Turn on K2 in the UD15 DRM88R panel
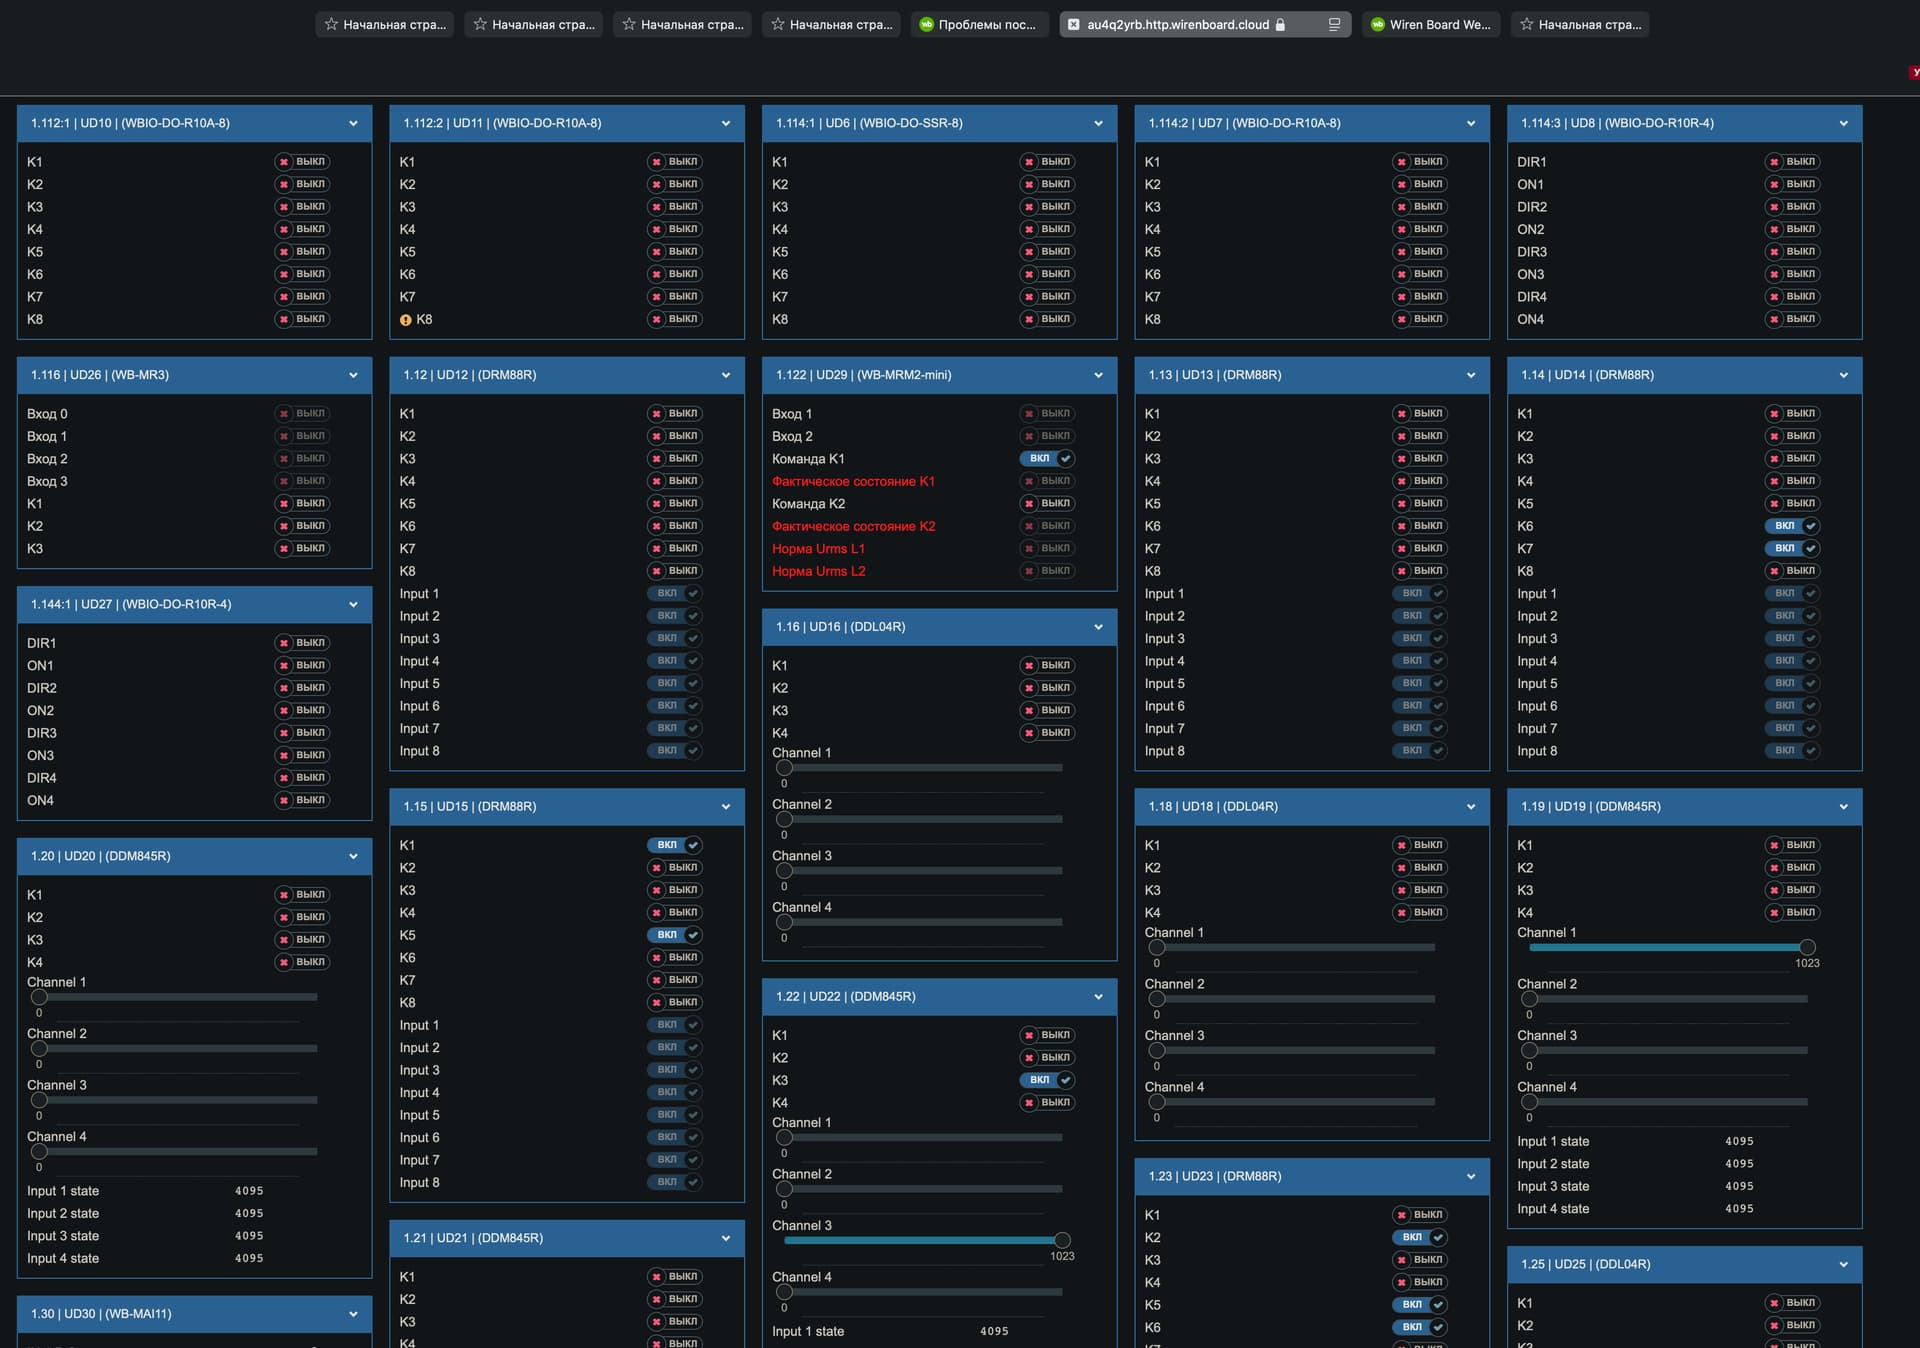 (x=675, y=868)
